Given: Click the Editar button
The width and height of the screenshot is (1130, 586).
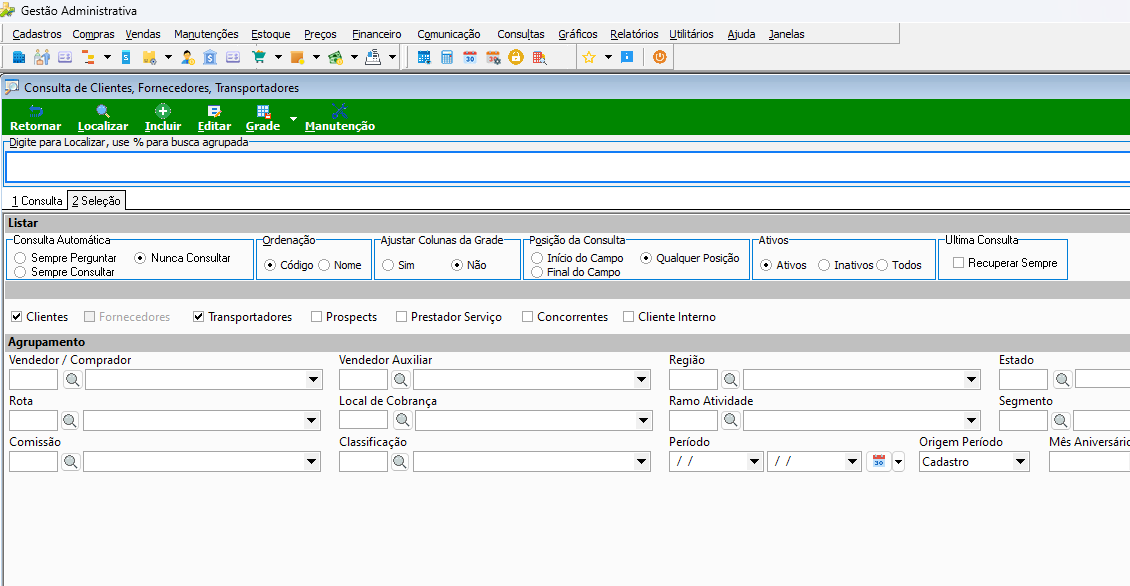Looking at the screenshot, I should click(214, 118).
